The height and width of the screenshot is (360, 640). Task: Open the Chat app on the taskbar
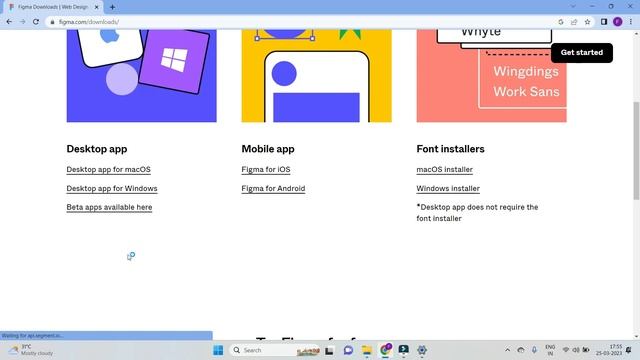[348, 350]
